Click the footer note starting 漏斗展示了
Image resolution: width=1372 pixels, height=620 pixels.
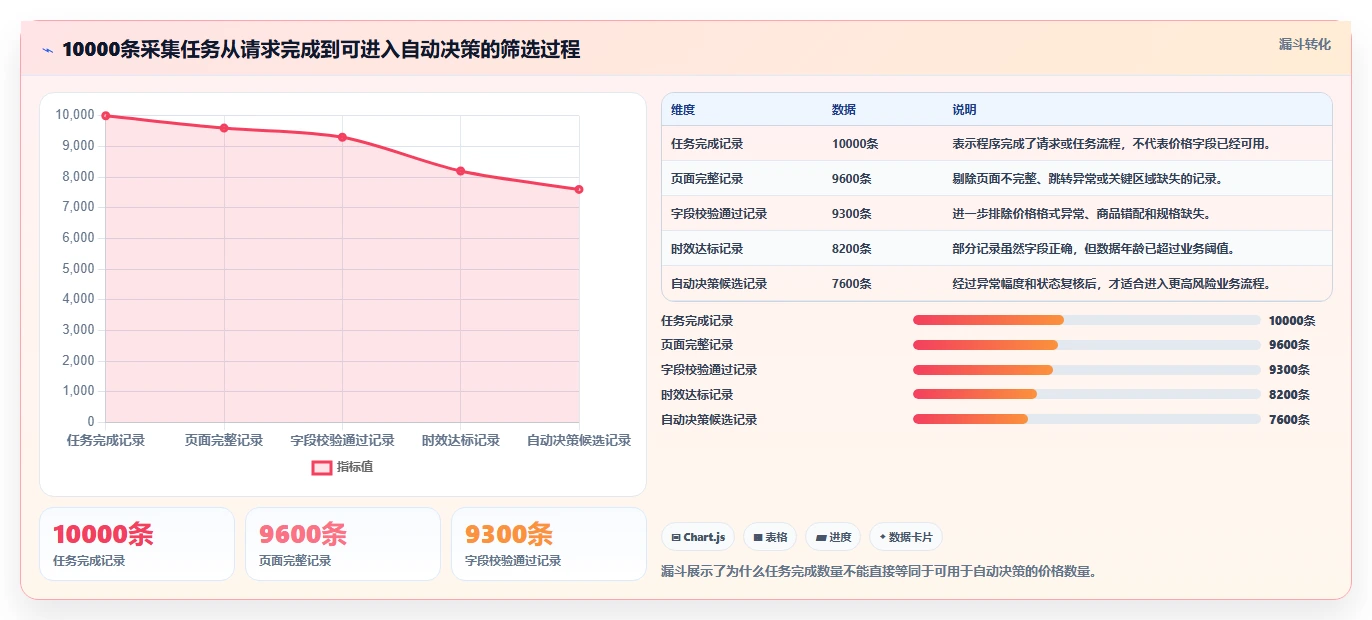tap(880, 572)
